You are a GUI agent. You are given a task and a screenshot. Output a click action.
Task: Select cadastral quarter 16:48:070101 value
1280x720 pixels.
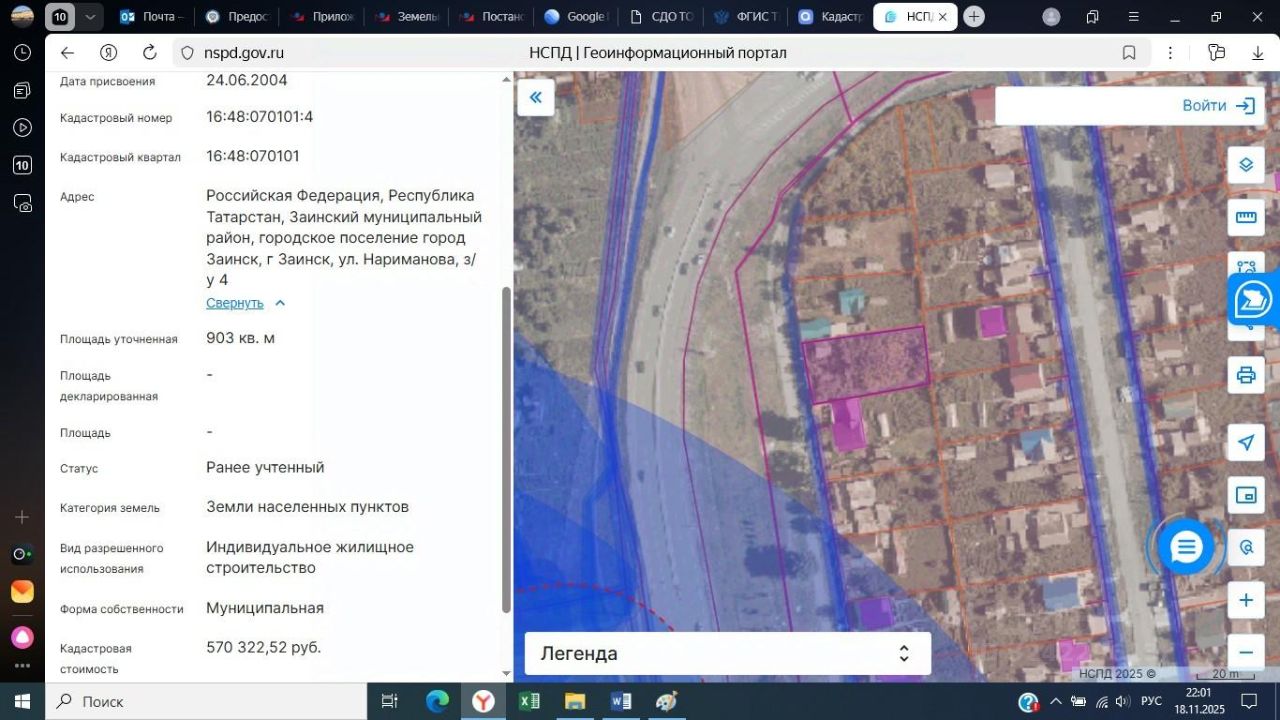point(253,156)
